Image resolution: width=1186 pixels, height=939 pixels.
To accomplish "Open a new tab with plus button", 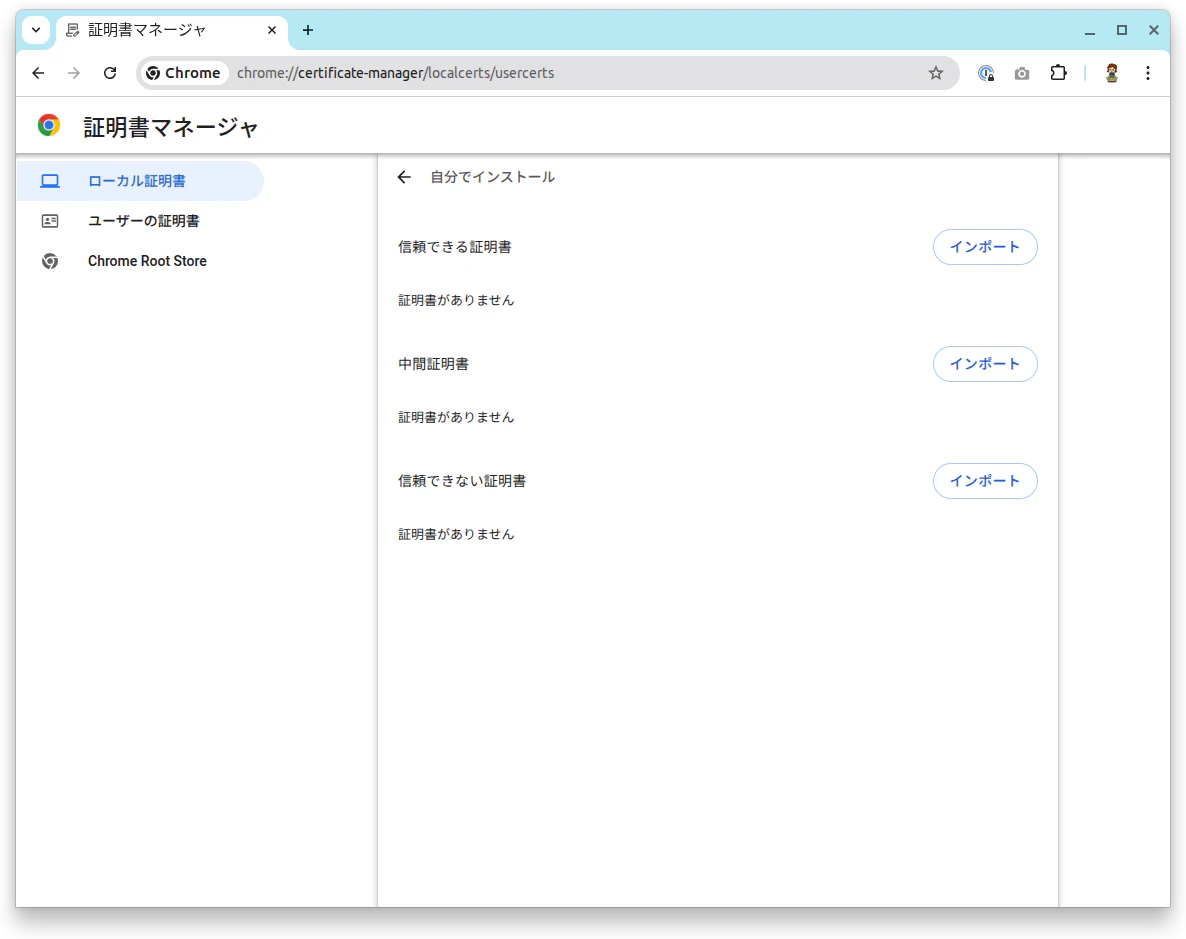I will click(308, 30).
